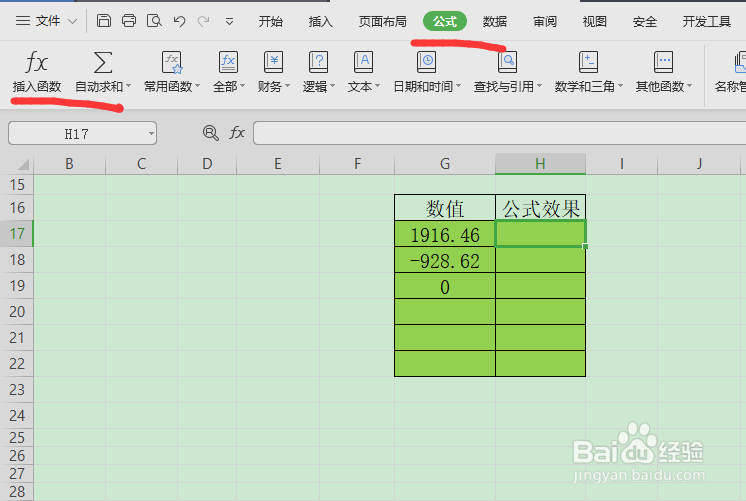This screenshot has height=501, width=746.
Task: Open the Logical (逻辑) functions icon
Action: coord(318,62)
